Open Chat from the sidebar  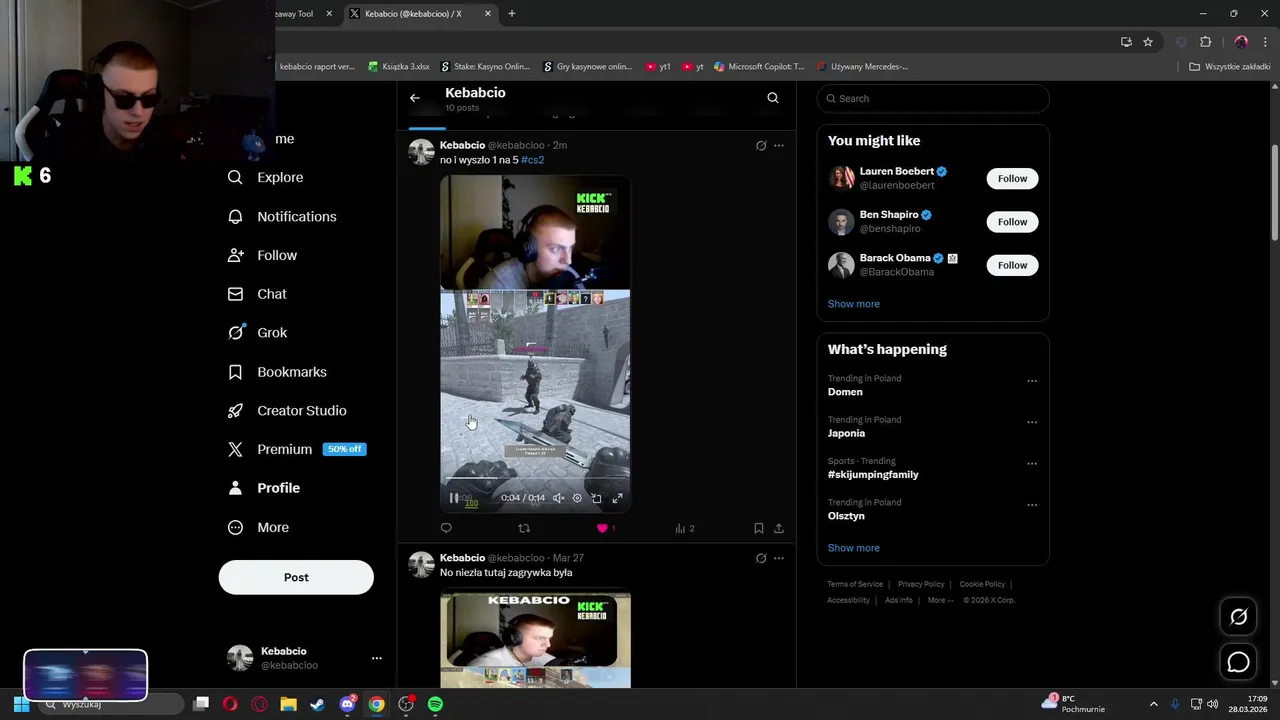[257, 294]
